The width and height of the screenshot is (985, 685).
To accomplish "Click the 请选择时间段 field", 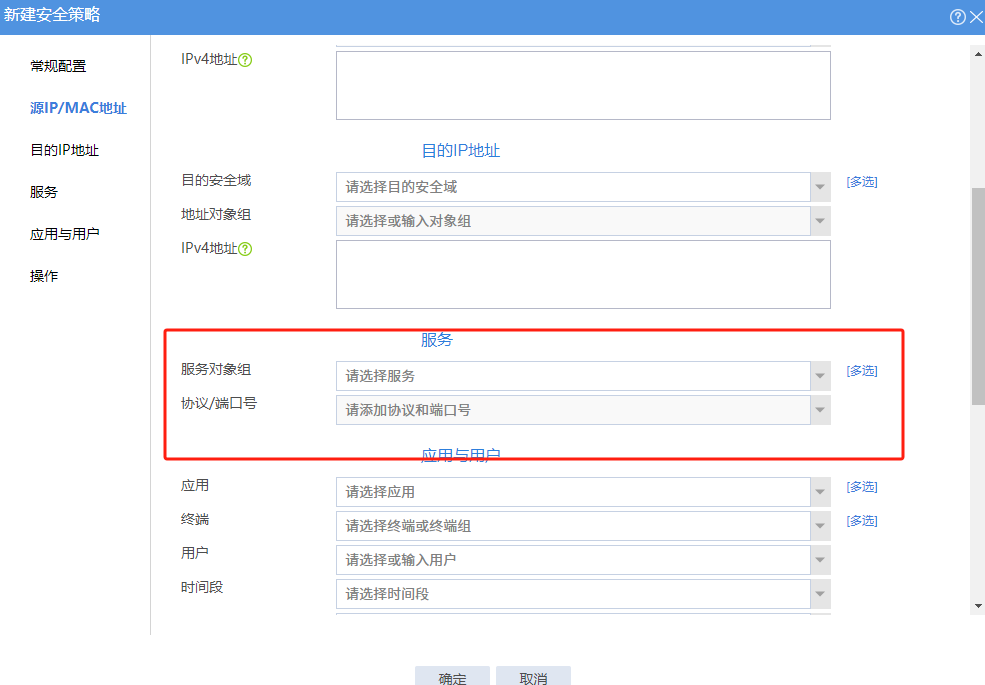I will pyautogui.click(x=573, y=594).
